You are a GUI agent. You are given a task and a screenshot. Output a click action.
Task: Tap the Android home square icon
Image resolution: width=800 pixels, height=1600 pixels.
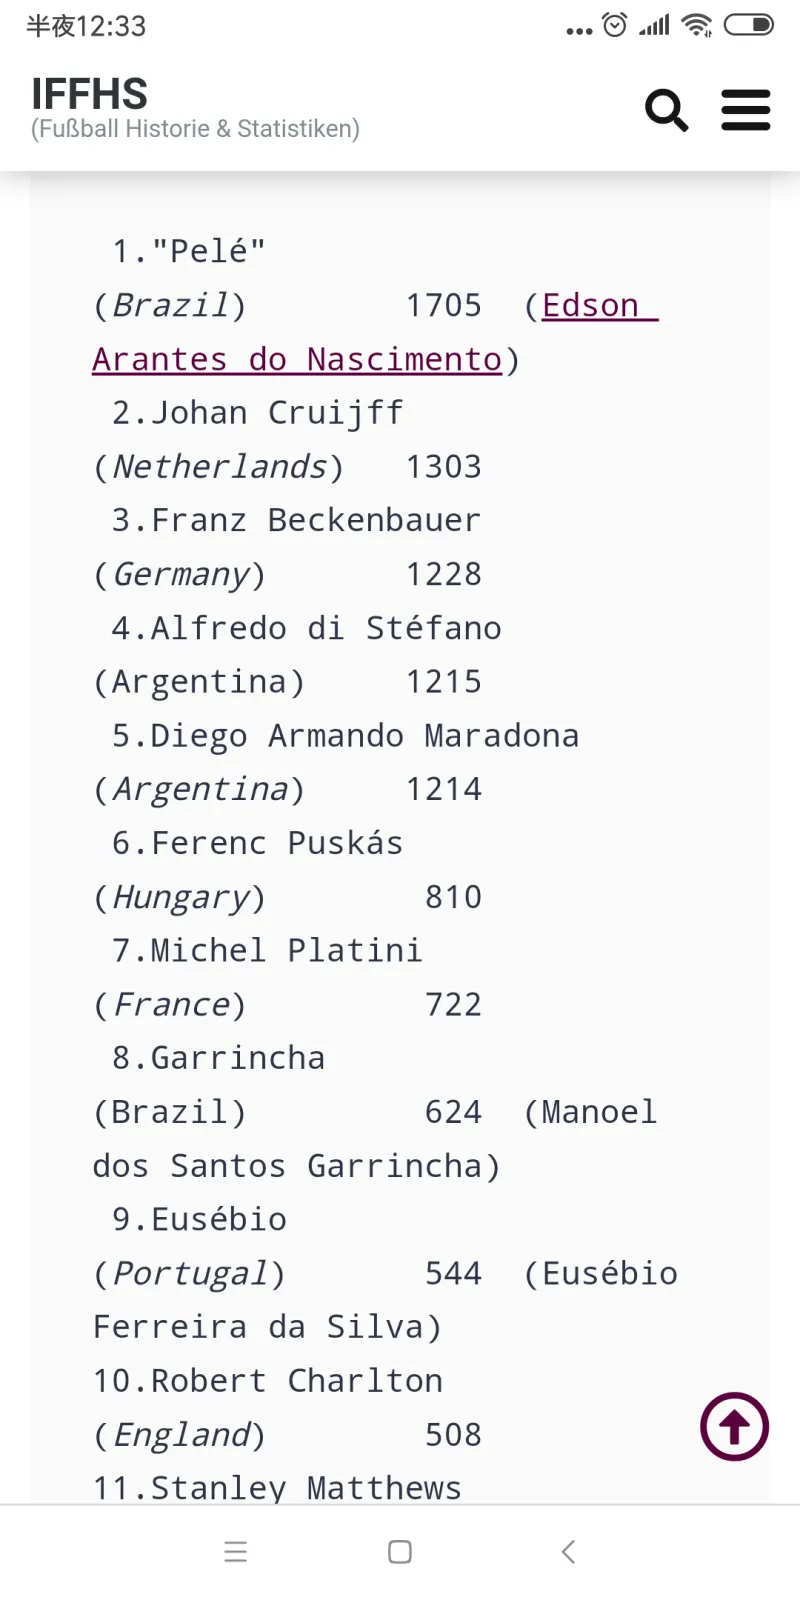click(400, 1552)
